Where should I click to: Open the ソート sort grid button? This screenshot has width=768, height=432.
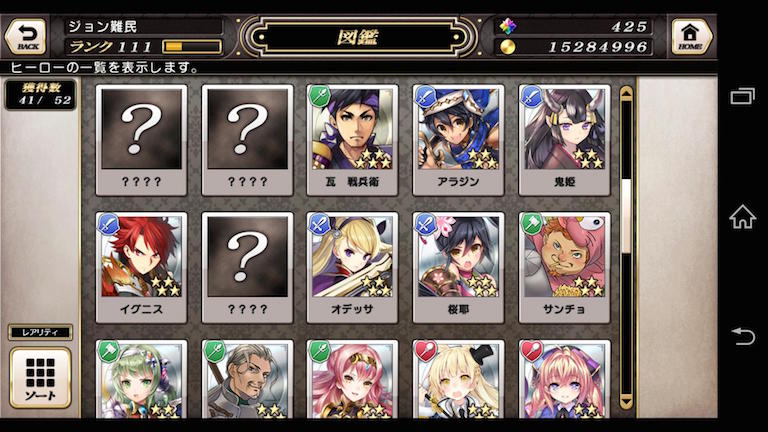pyautogui.click(x=40, y=378)
